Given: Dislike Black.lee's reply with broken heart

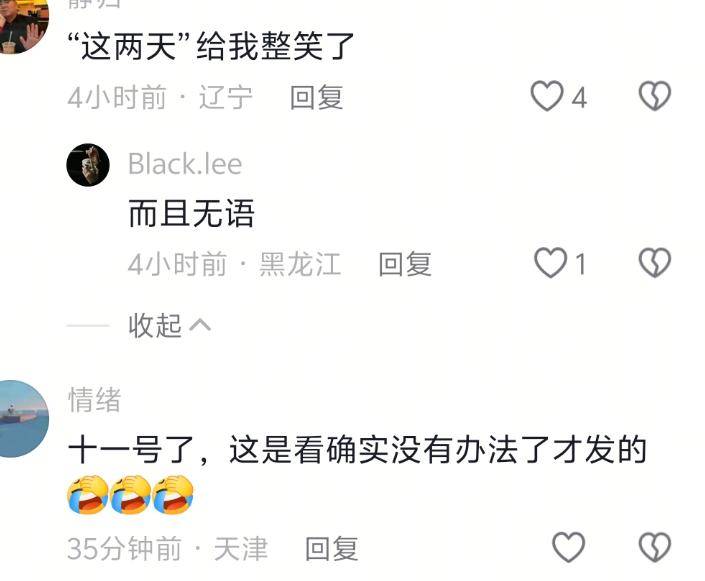Looking at the screenshot, I should tap(655, 263).
